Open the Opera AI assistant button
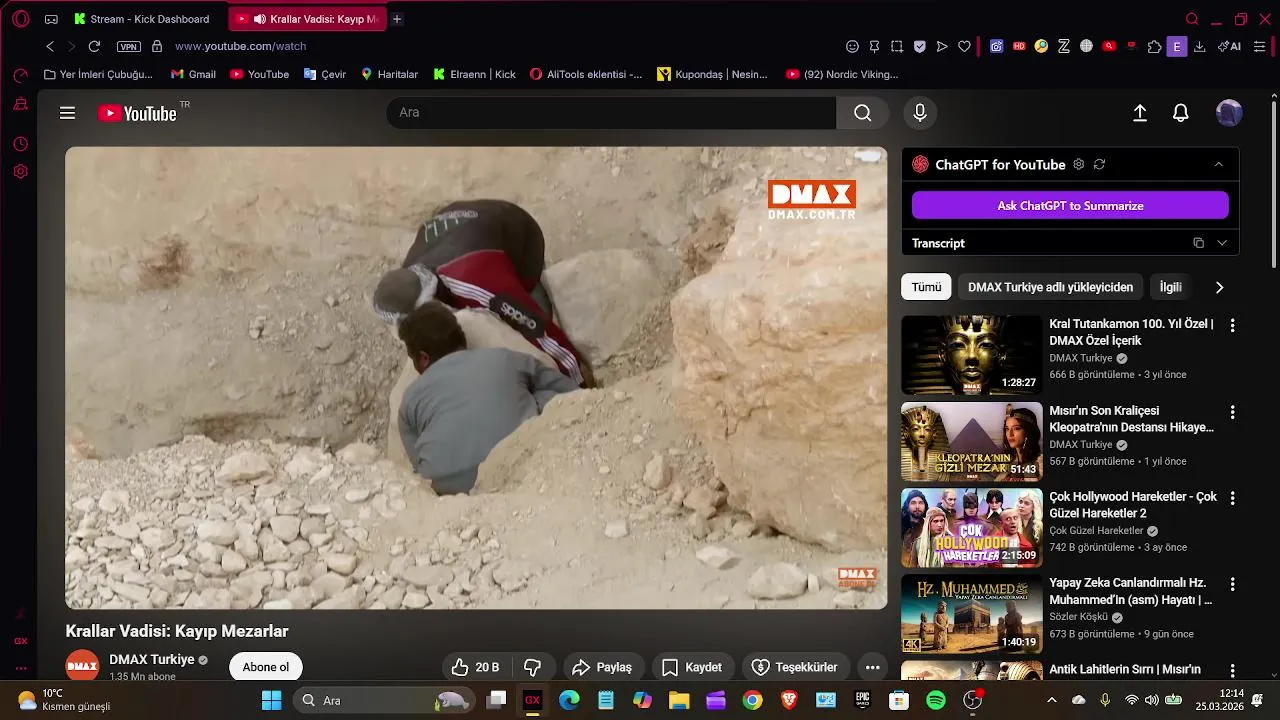Viewport: 1280px width, 720px height. tap(1229, 46)
